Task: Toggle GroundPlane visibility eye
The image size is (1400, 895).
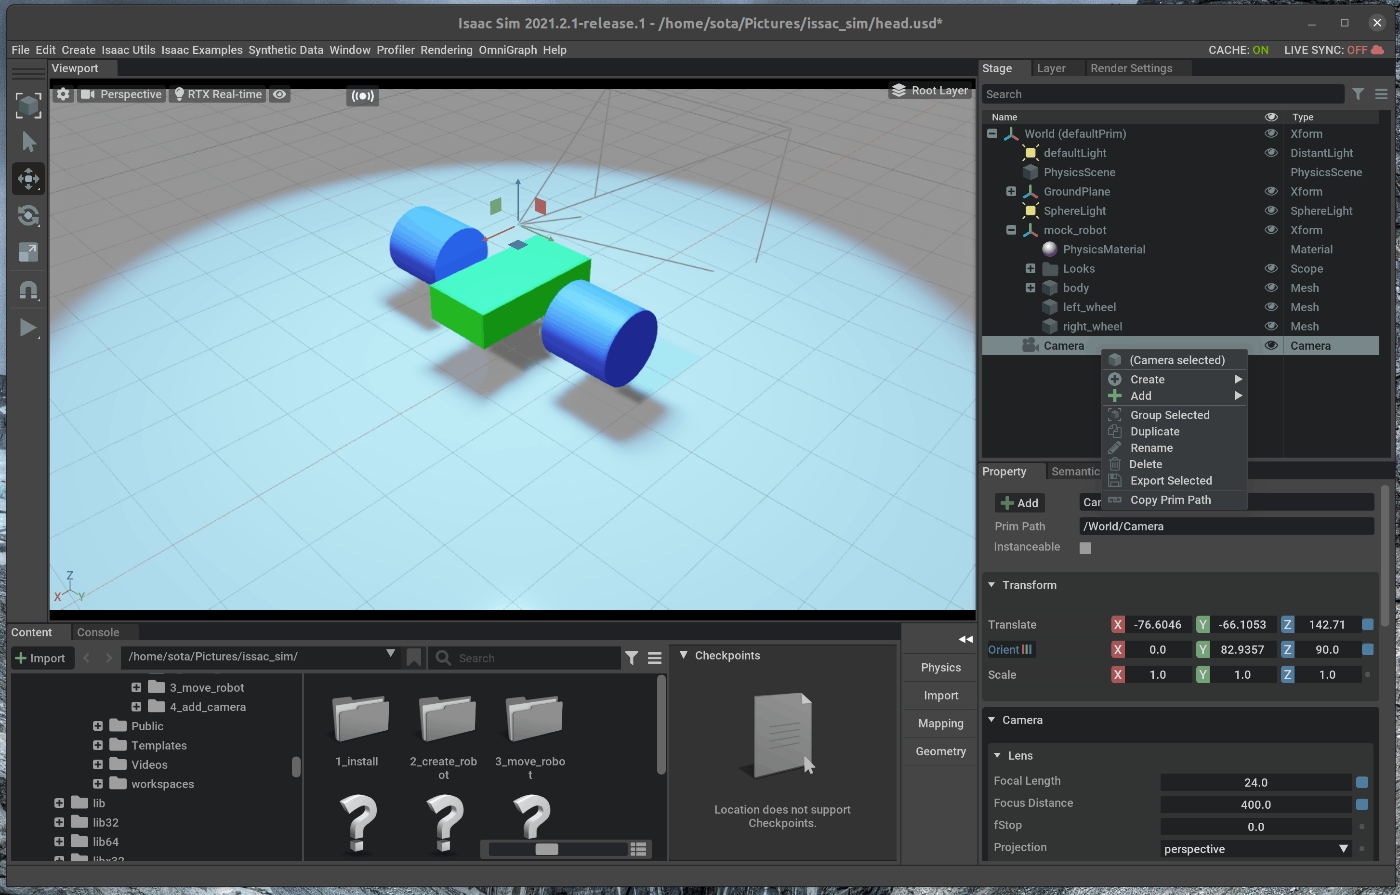Action: (1271, 191)
